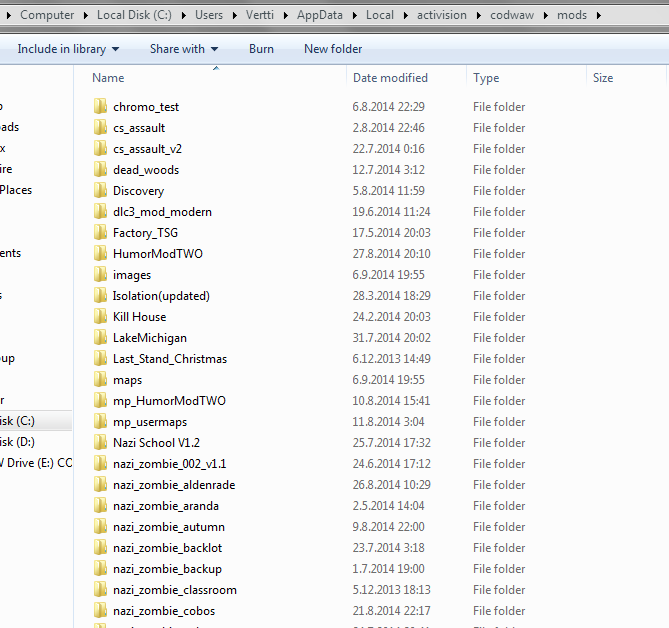Expand the arrow after AppData breadcrumb

tap(355, 15)
